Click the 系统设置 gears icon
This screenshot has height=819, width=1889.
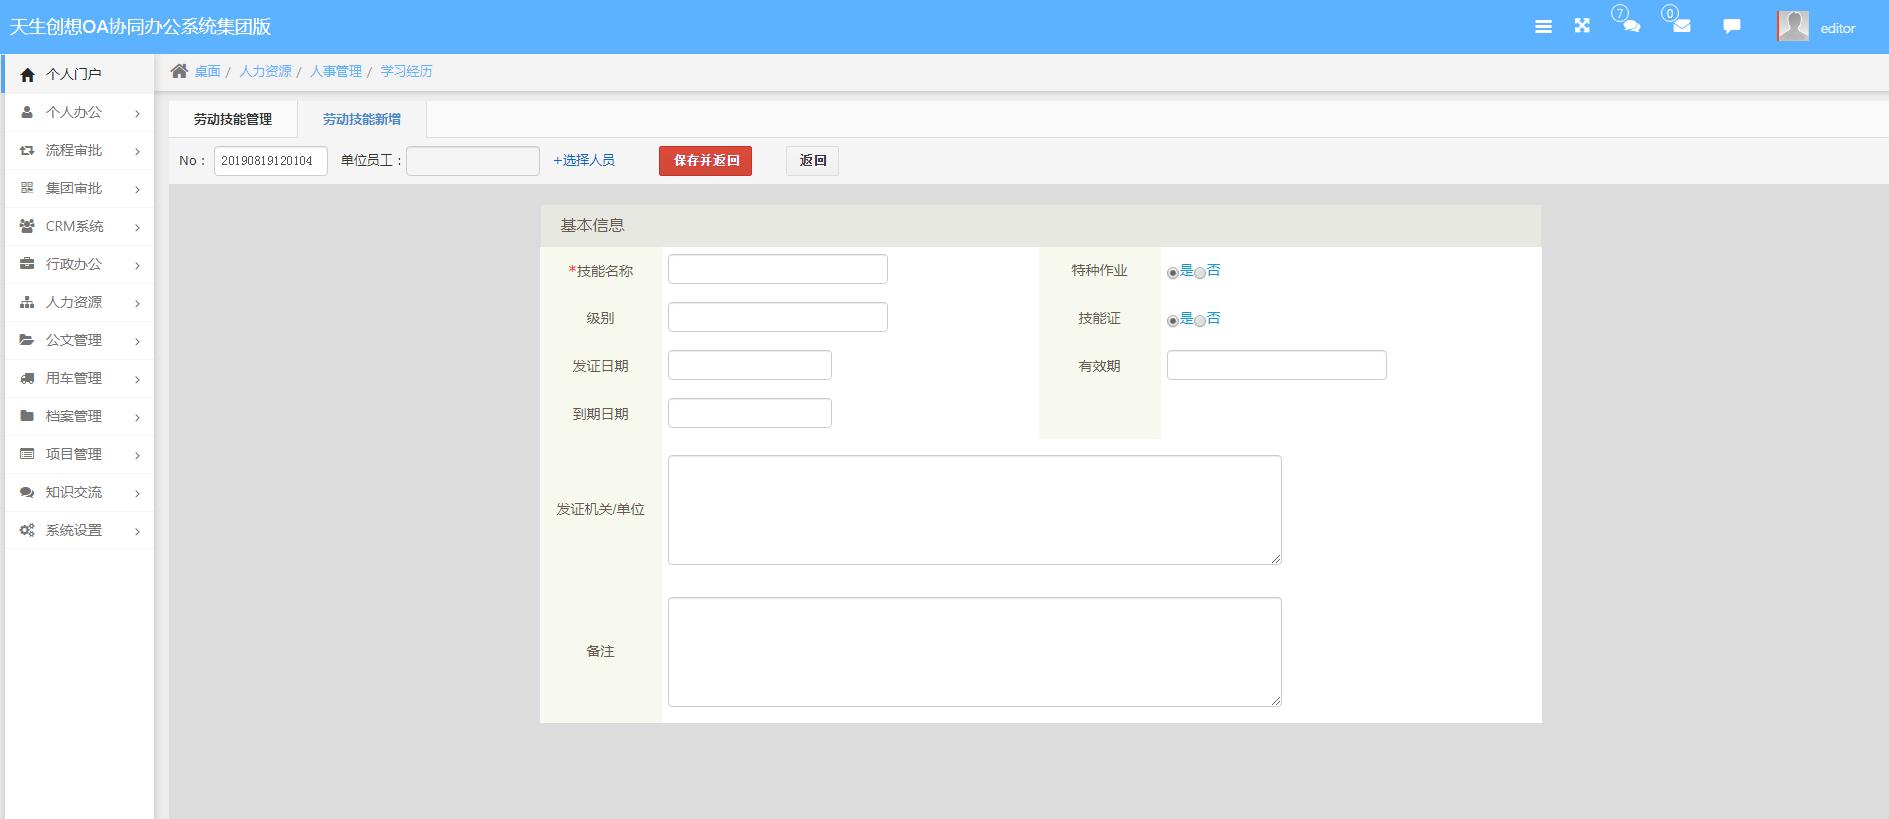pyautogui.click(x=27, y=530)
